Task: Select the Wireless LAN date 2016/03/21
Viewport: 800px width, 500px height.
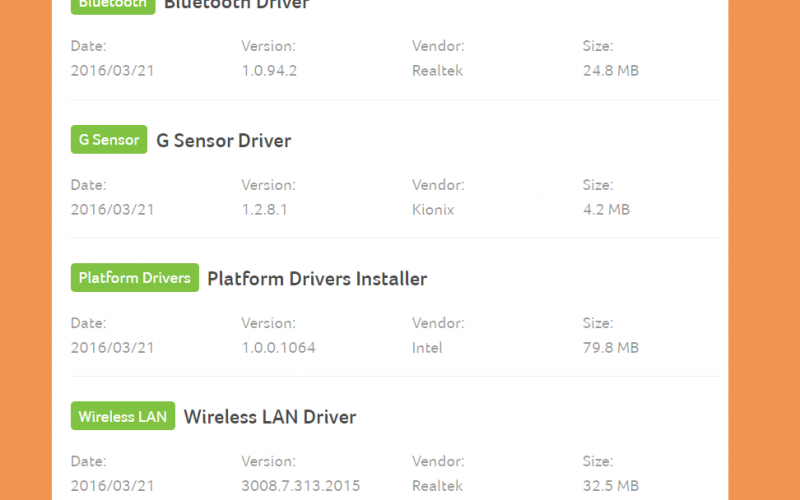Action: tap(112, 486)
